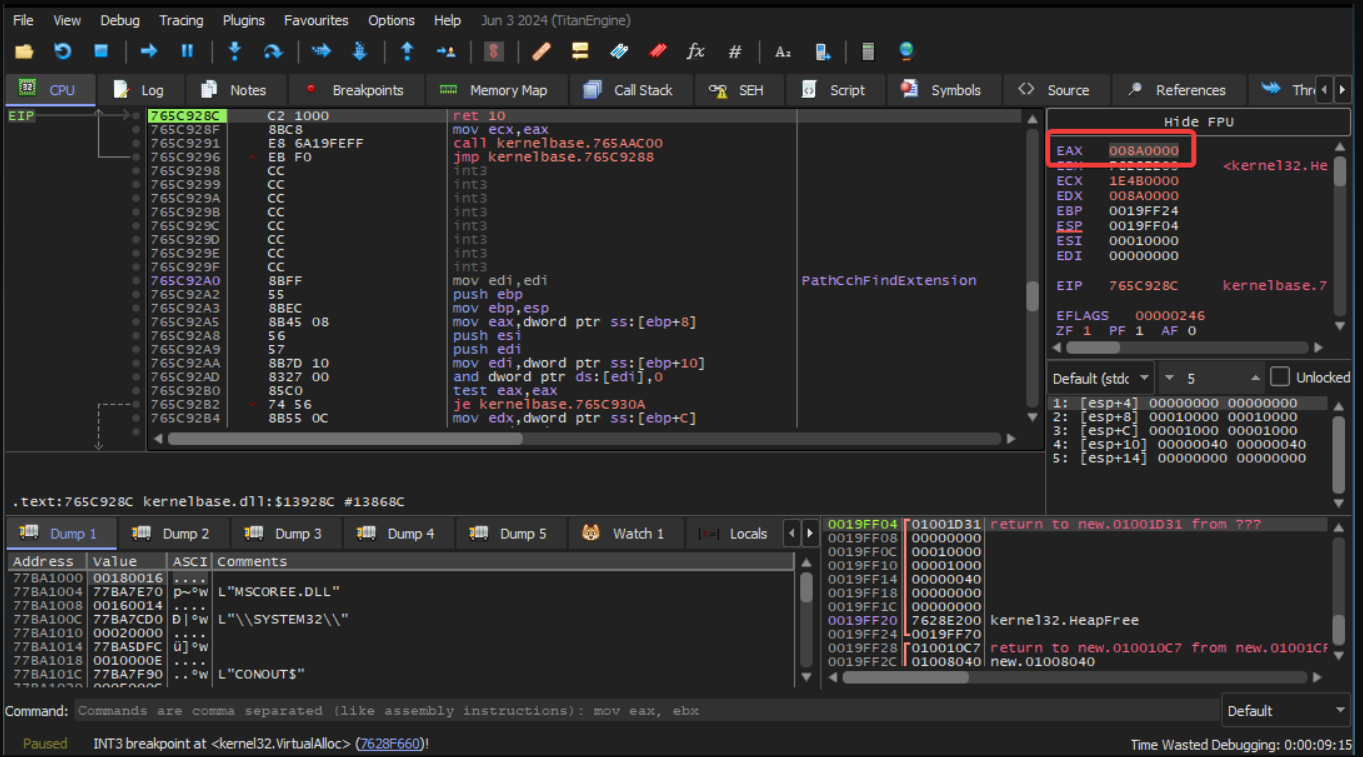This screenshot has height=757, width=1363.
Task: Open the Debug menu
Action: click(120, 20)
